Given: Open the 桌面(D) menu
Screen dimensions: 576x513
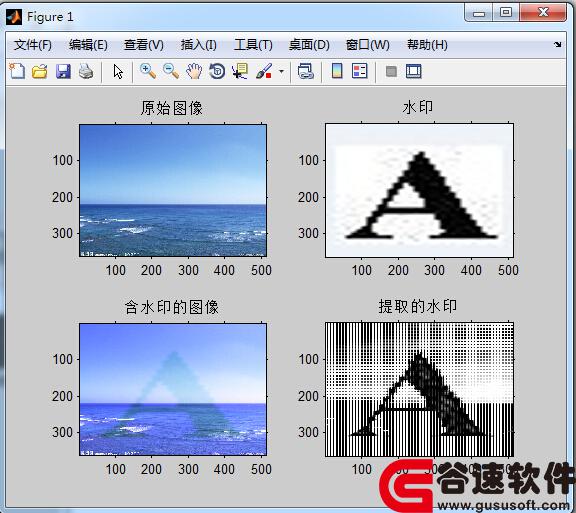Looking at the screenshot, I should (x=309, y=45).
